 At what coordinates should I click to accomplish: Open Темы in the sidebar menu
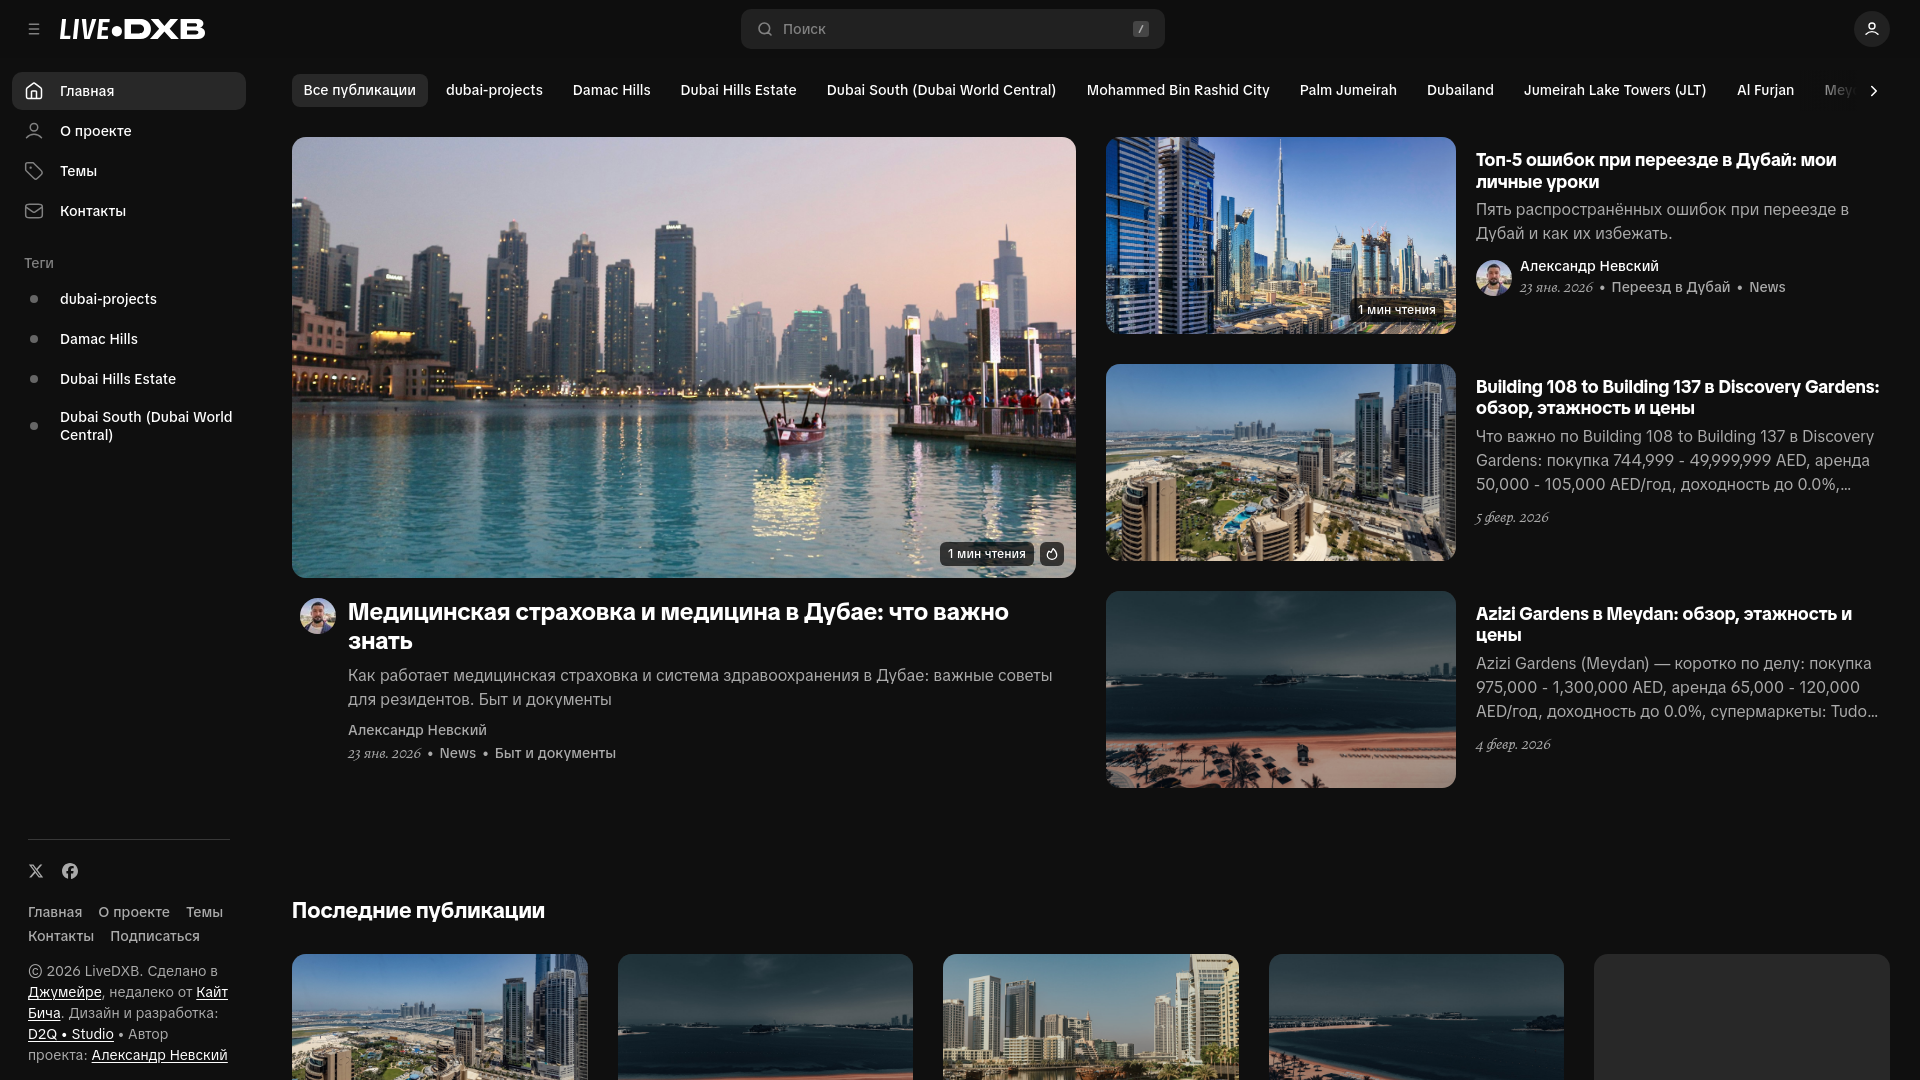pyautogui.click(x=129, y=171)
